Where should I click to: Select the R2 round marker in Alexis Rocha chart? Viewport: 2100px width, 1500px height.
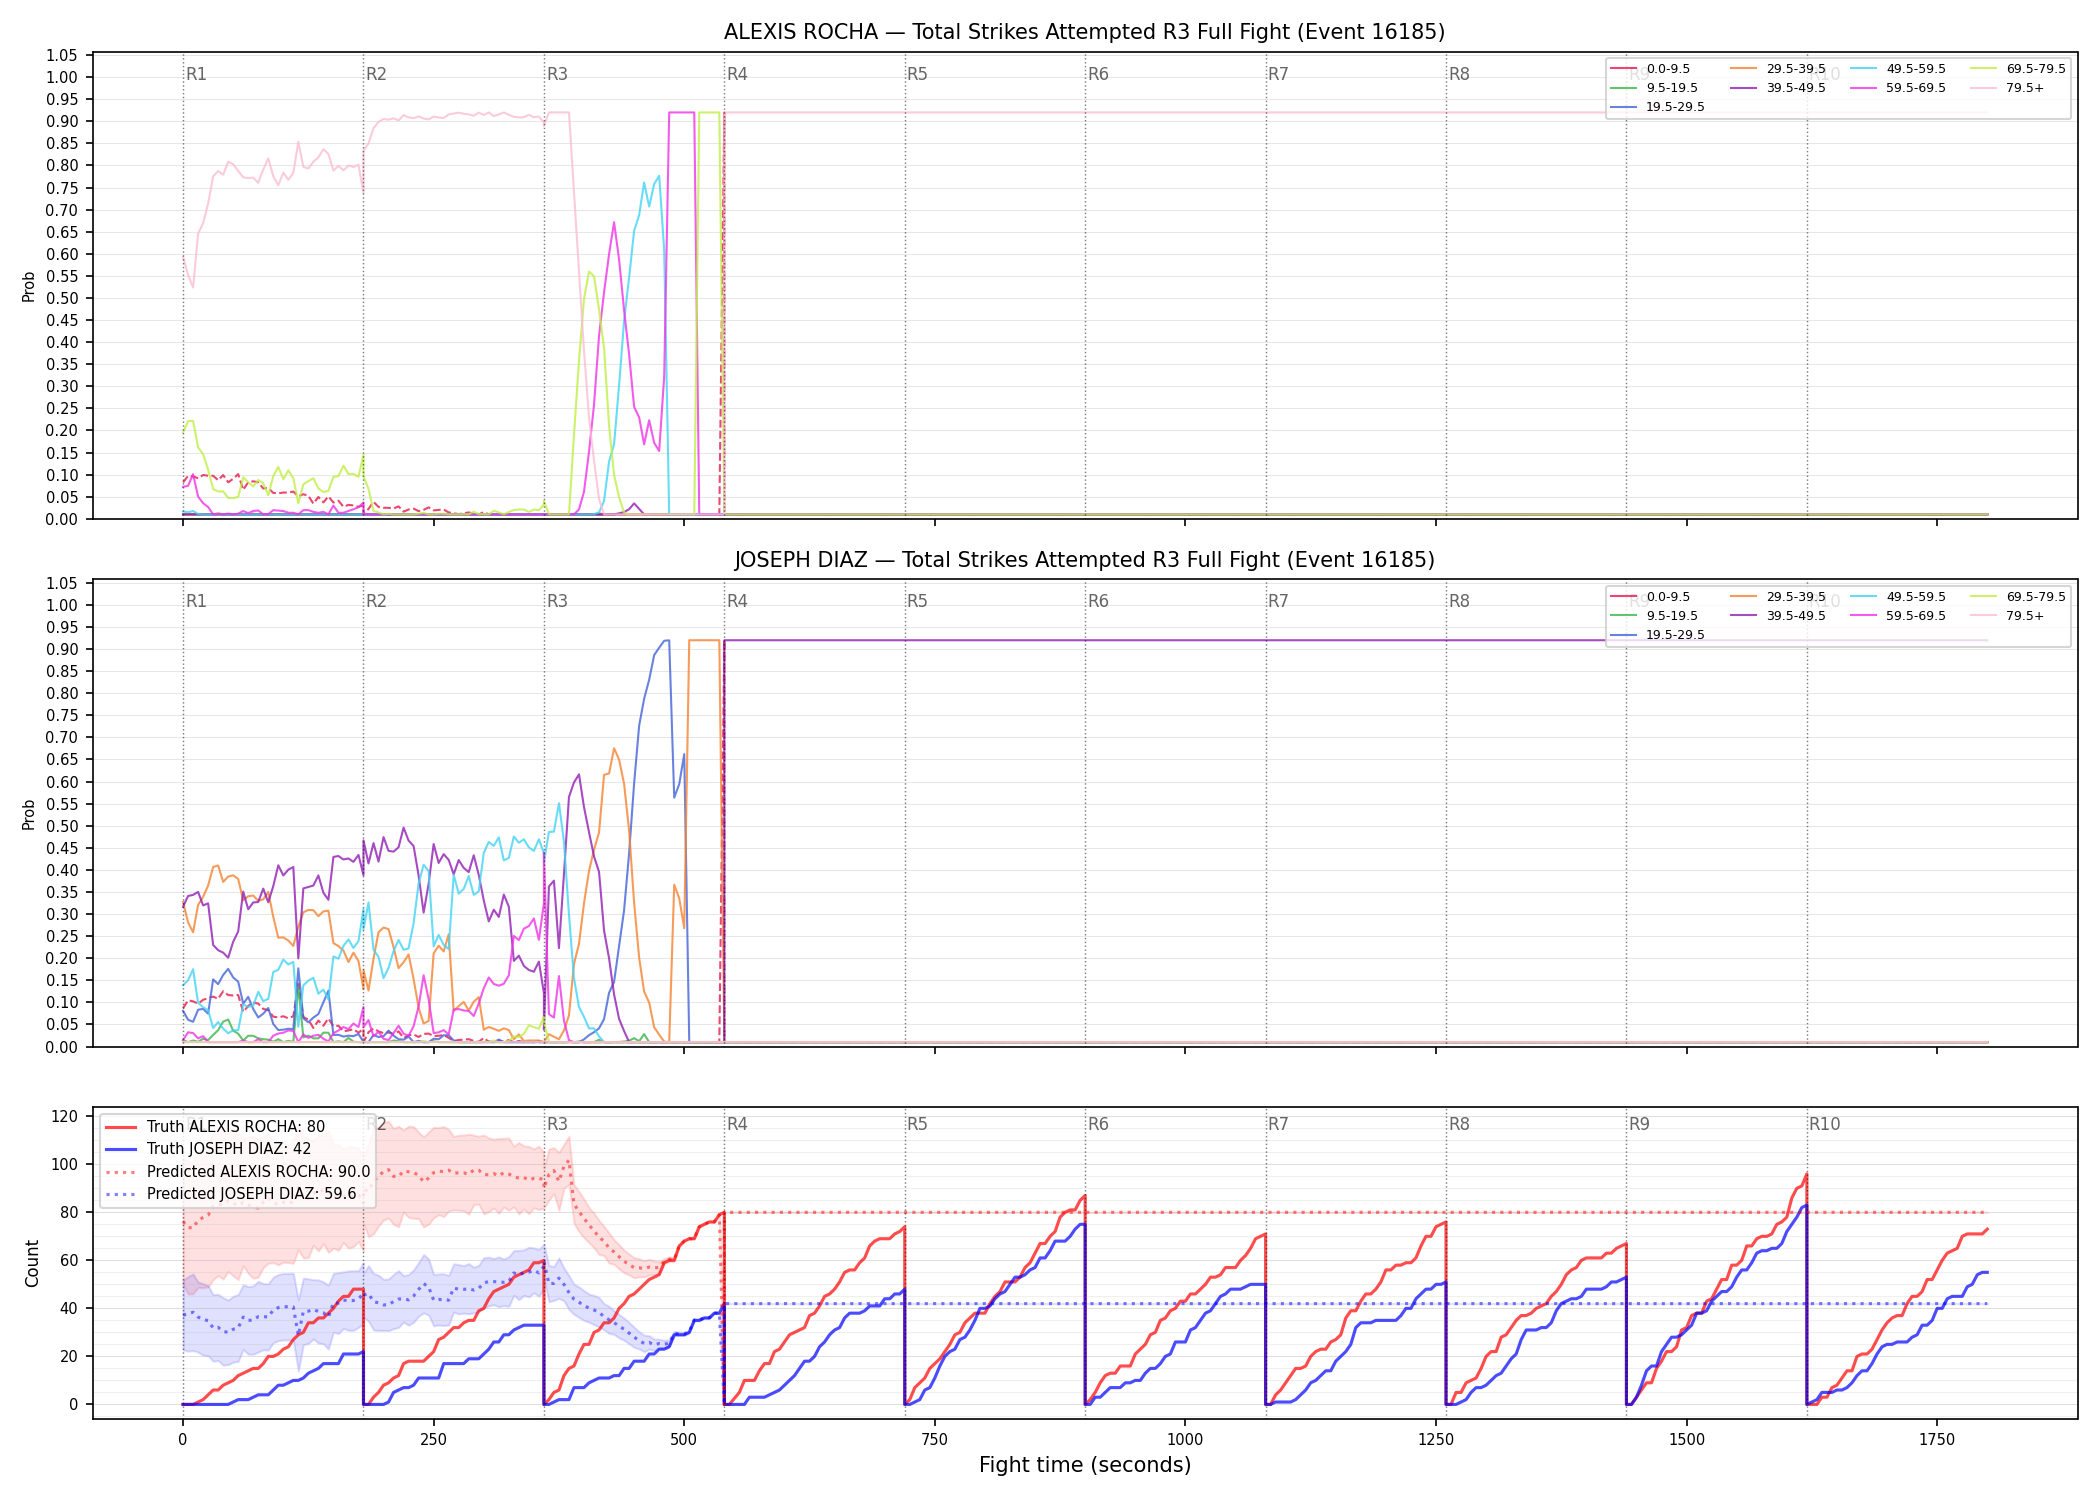tap(376, 74)
